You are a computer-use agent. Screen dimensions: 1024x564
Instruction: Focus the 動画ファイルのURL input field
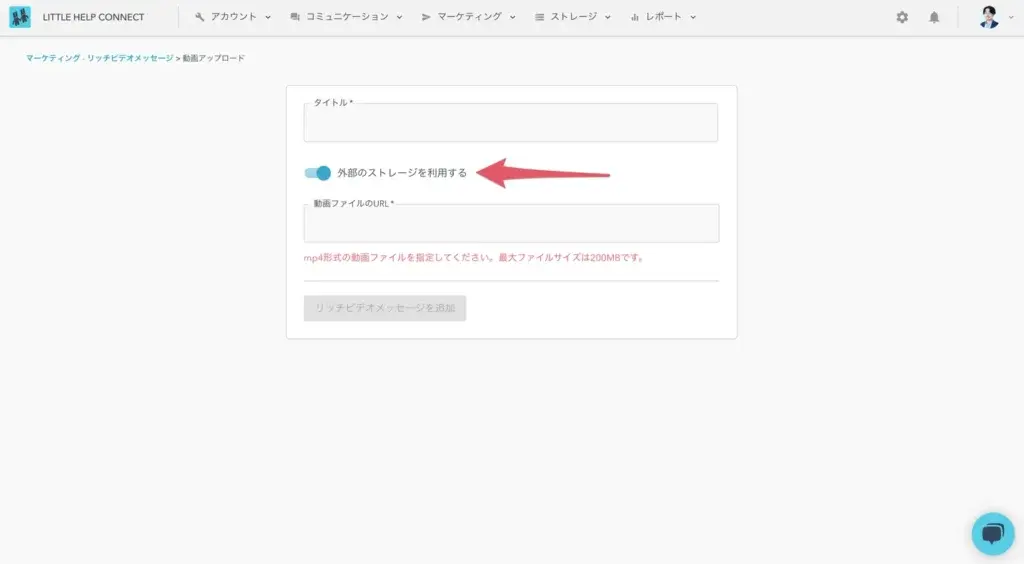click(x=511, y=225)
